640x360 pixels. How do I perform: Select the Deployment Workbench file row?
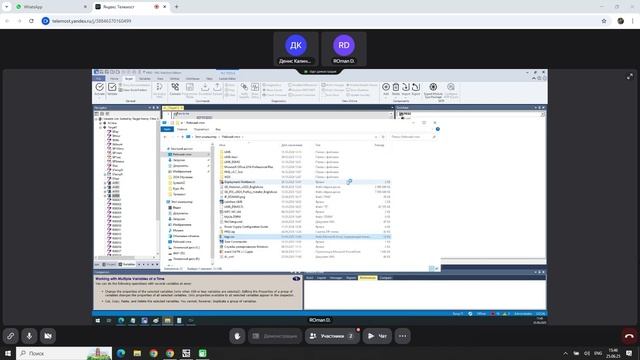point(304,182)
